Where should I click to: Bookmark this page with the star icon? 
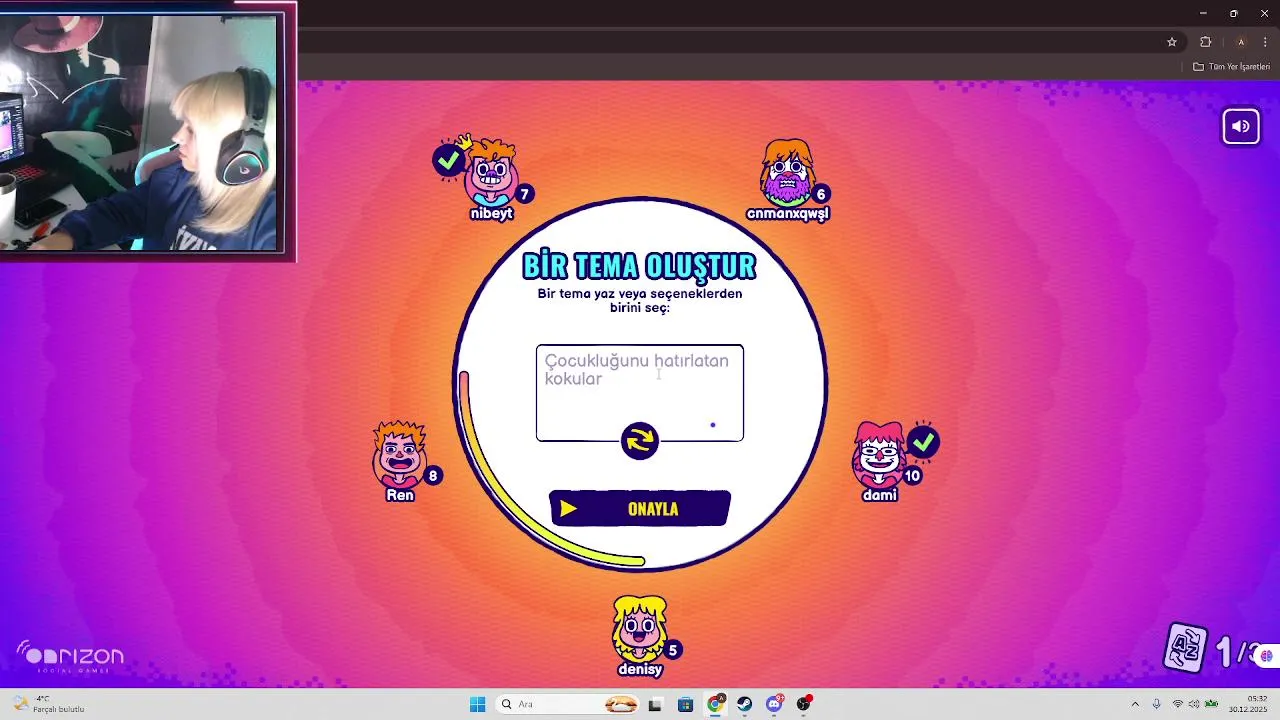1172,42
